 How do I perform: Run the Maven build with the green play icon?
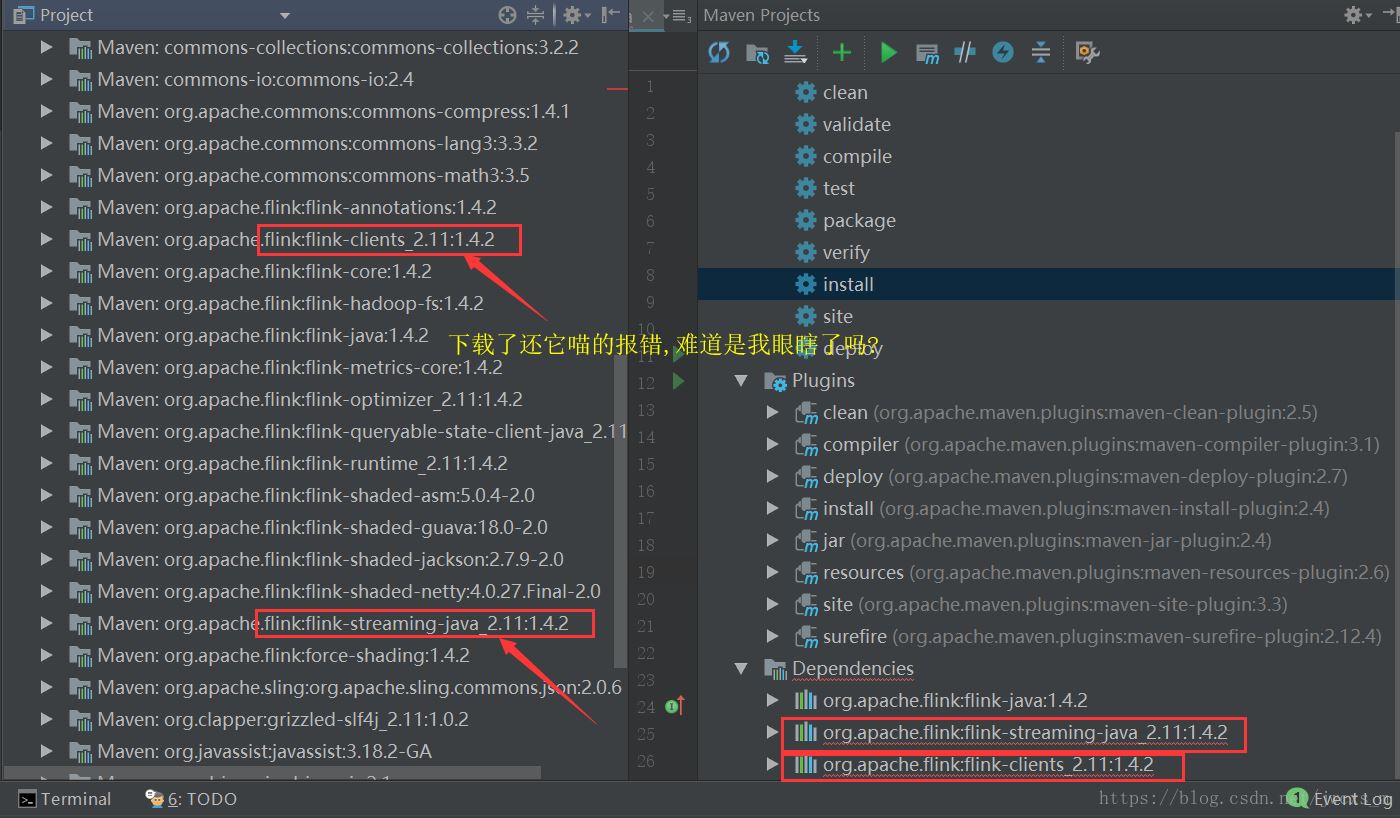888,52
